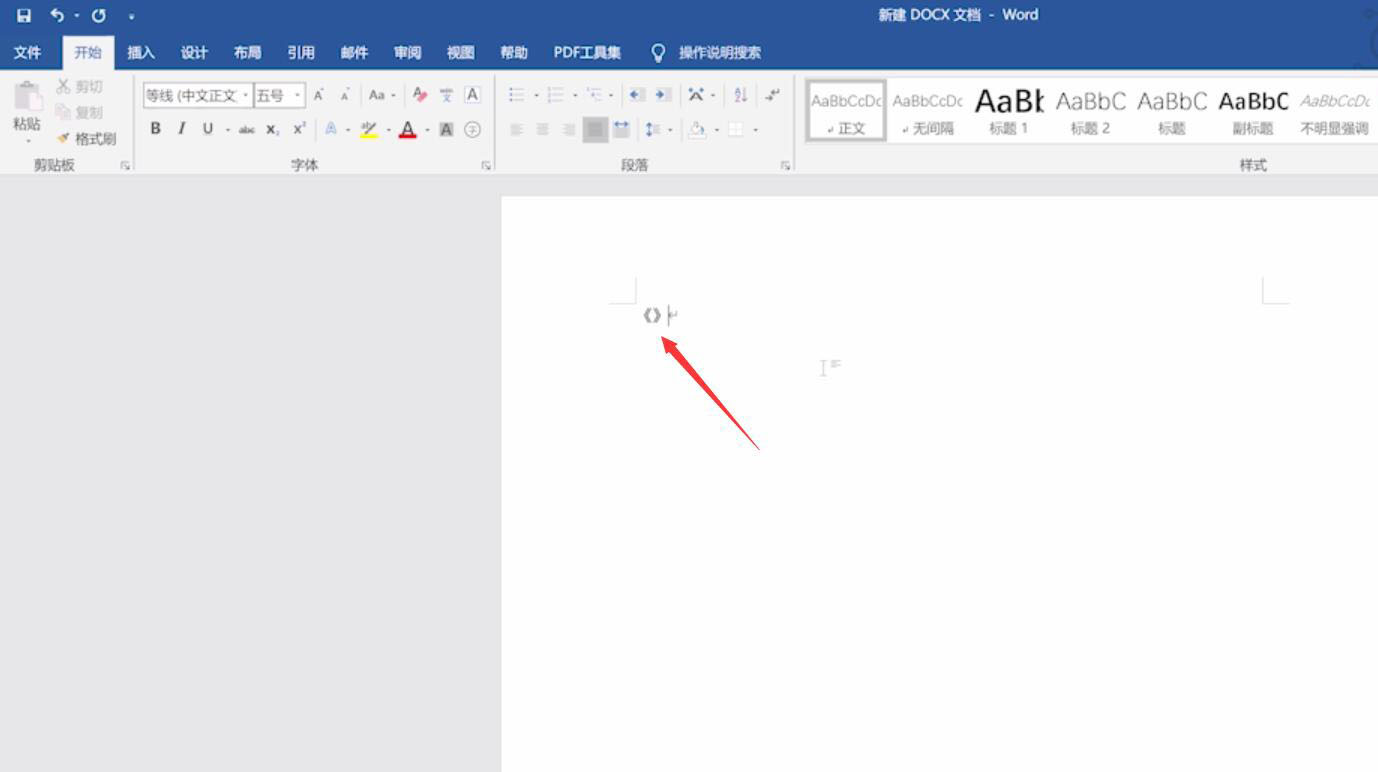This screenshot has height=772, width=1378.
Task: Apply numbered list
Action: pos(556,96)
